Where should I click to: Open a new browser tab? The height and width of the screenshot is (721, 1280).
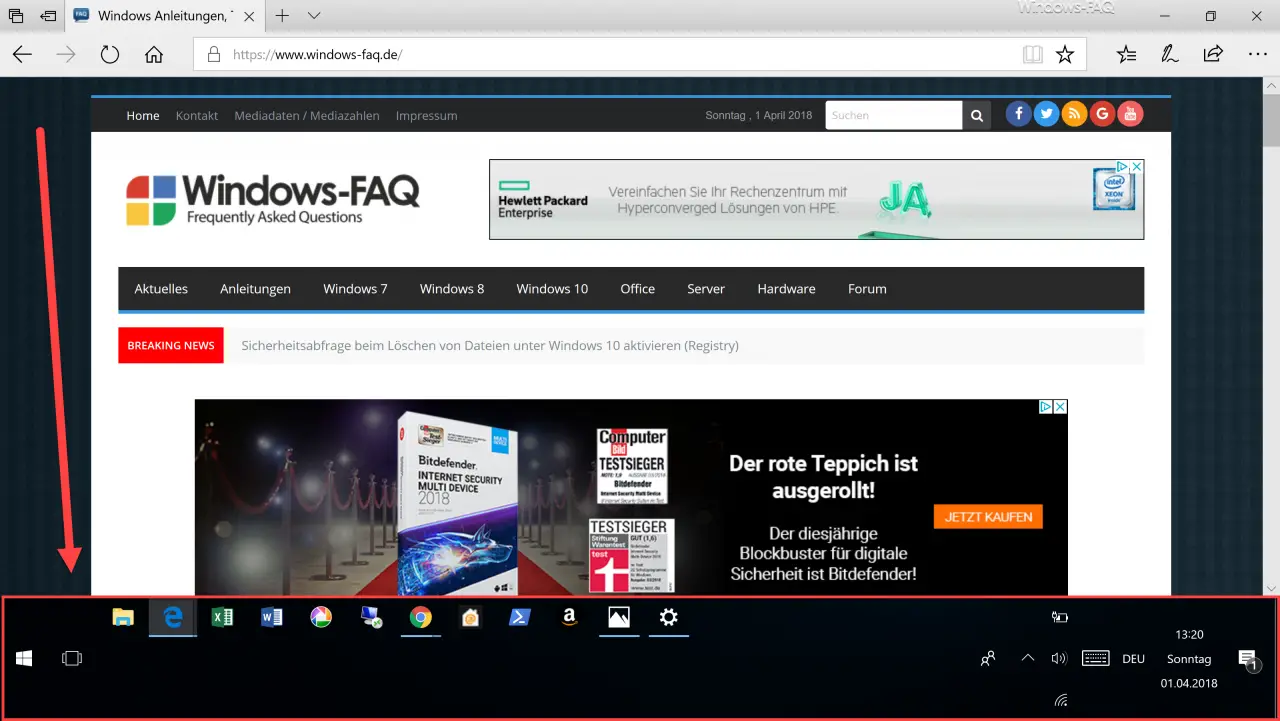pyautogui.click(x=282, y=16)
